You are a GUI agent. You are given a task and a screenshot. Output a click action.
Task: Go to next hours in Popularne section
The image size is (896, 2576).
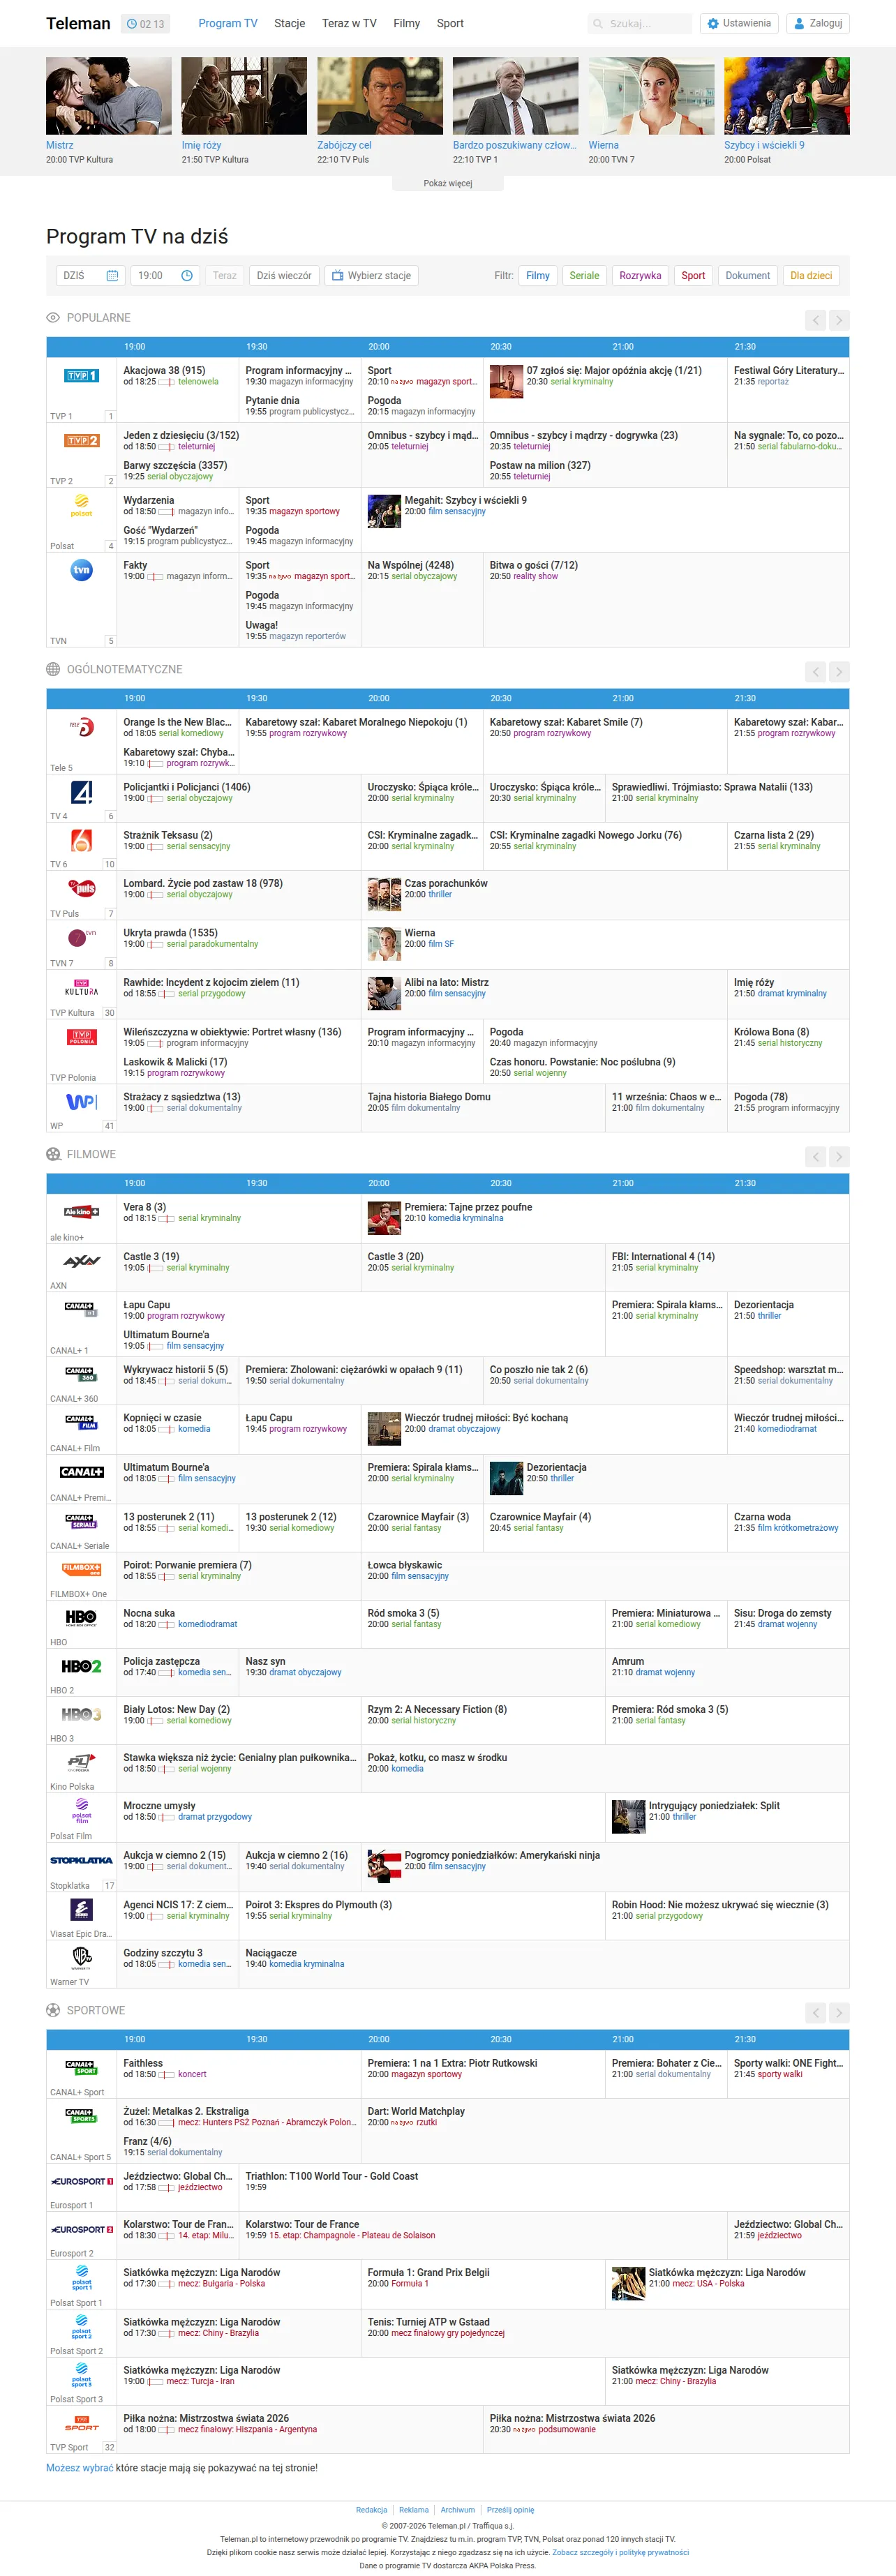click(839, 320)
